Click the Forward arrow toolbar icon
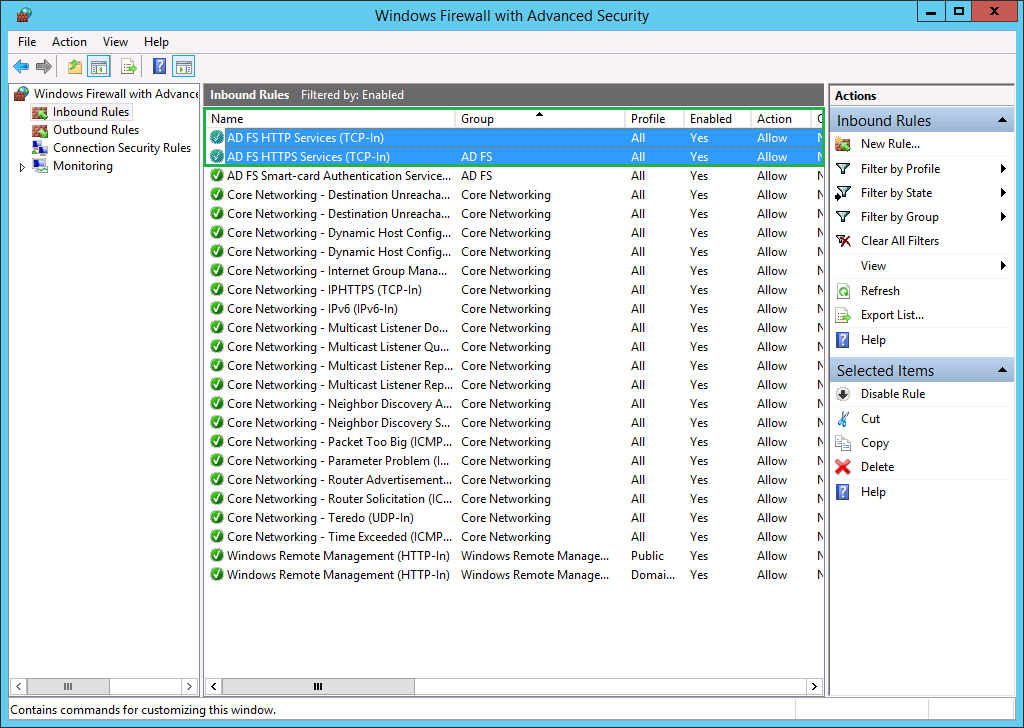Viewport: 1024px width, 728px height. click(x=44, y=67)
